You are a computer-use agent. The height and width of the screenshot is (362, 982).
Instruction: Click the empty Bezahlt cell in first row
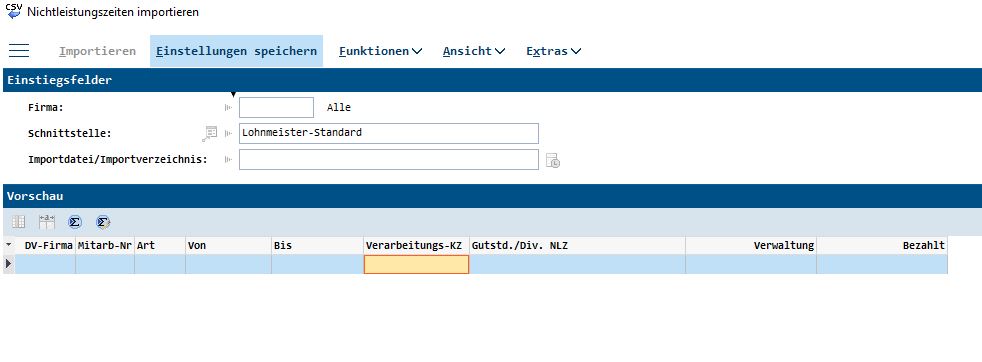[882, 264]
